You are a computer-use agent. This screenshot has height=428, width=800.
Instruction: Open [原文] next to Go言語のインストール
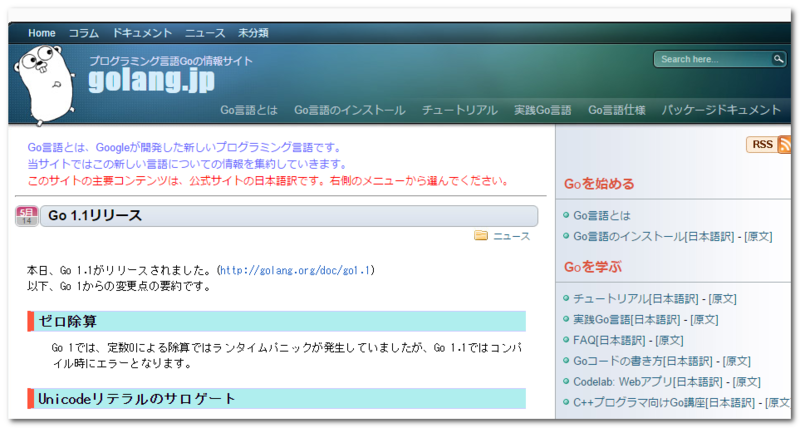point(758,237)
